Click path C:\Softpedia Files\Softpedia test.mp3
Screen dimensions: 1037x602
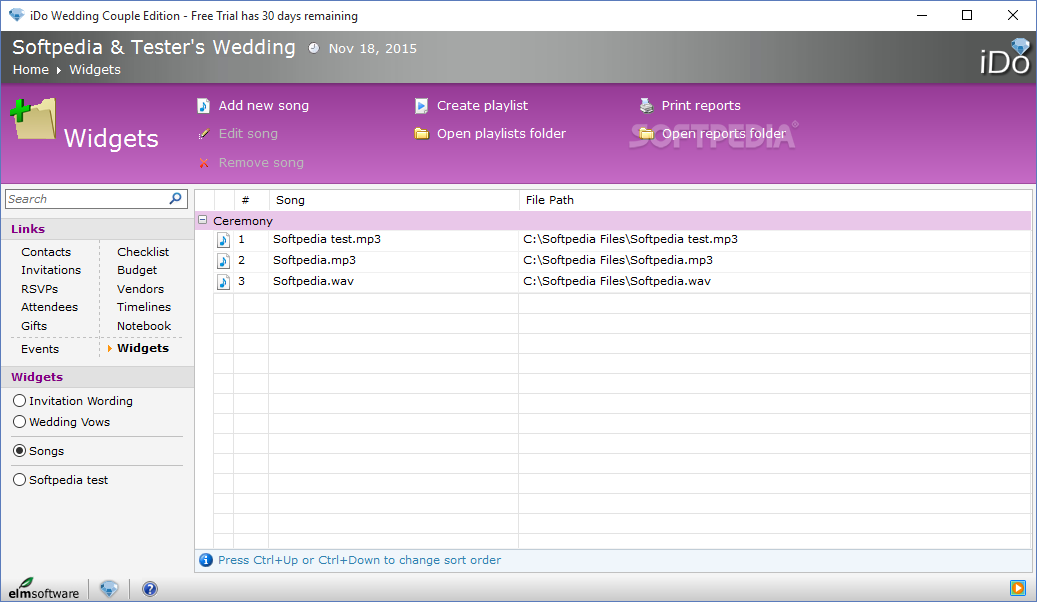pyautogui.click(x=630, y=239)
